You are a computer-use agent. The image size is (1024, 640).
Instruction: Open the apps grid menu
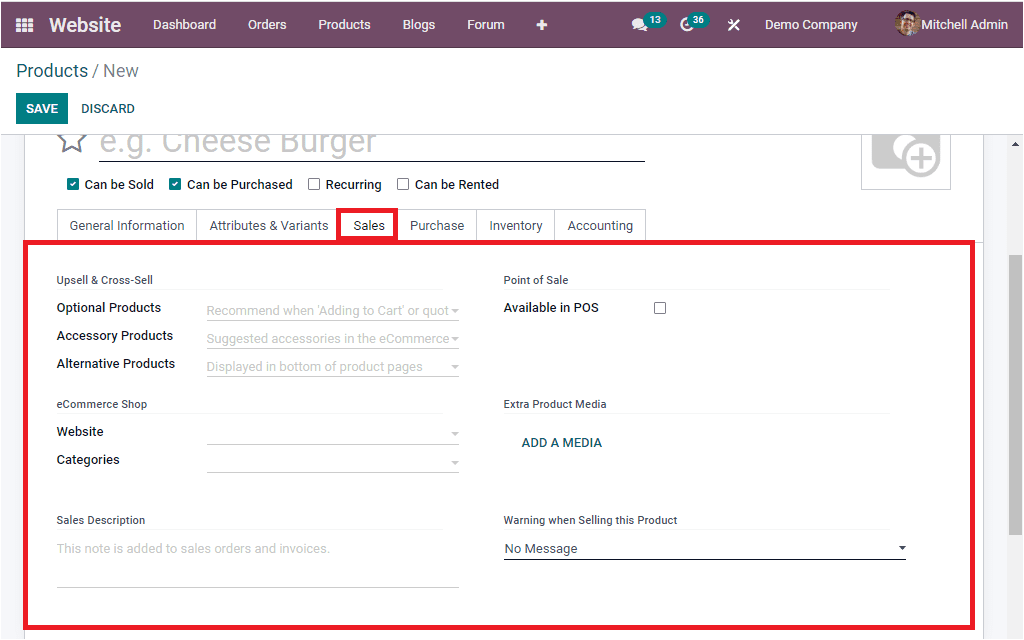[x=22, y=24]
